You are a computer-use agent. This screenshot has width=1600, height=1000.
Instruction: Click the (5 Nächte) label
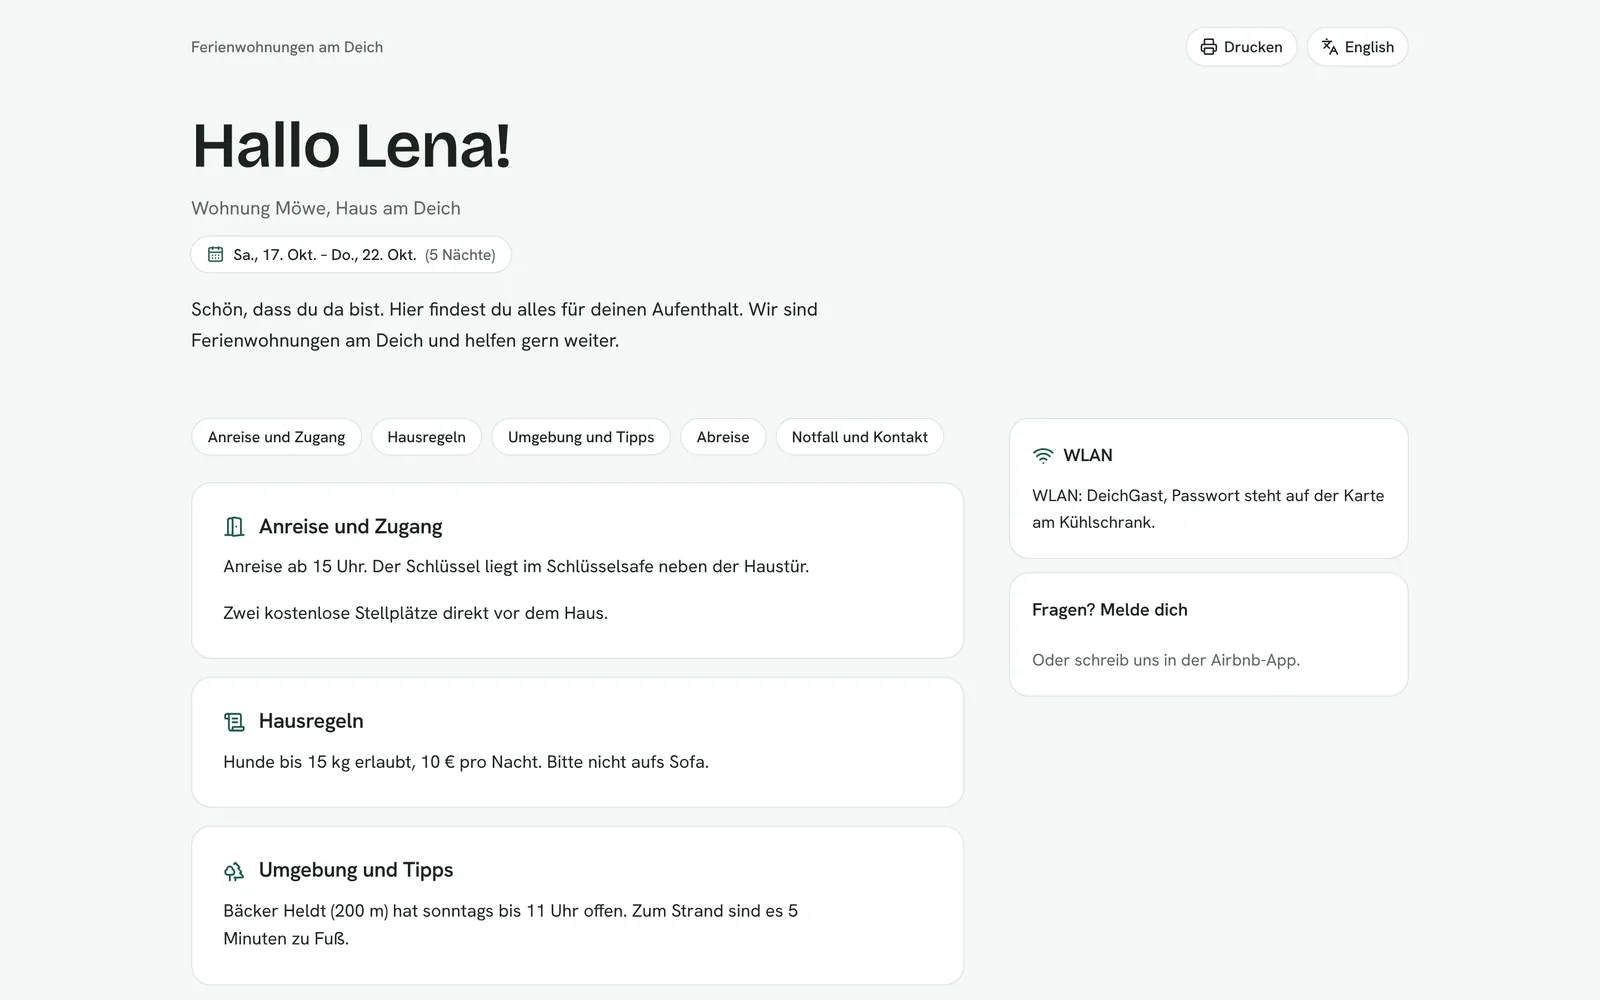tap(460, 255)
